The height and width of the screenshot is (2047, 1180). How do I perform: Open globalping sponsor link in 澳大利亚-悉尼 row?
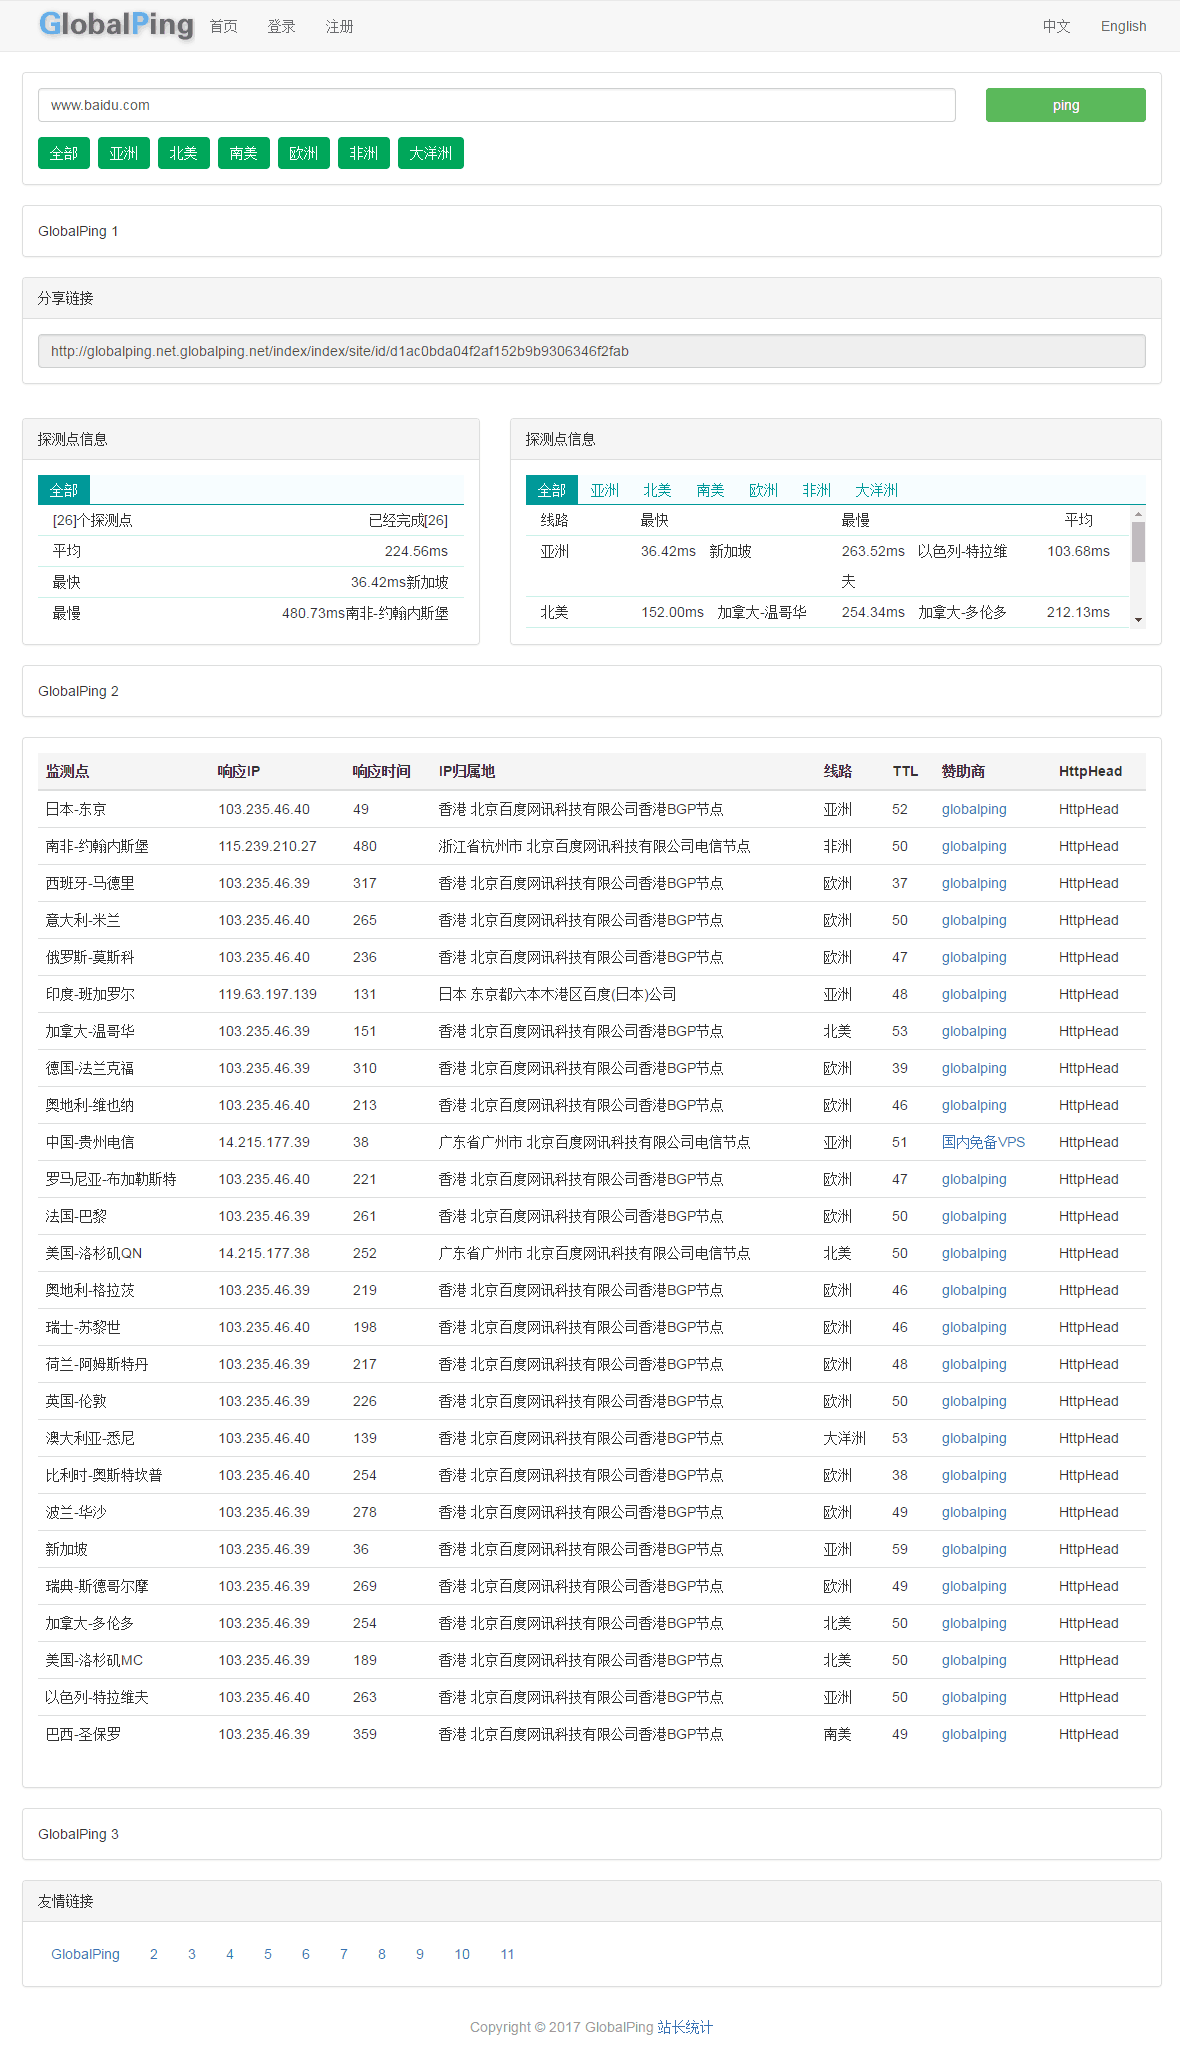click(974, 1438)
